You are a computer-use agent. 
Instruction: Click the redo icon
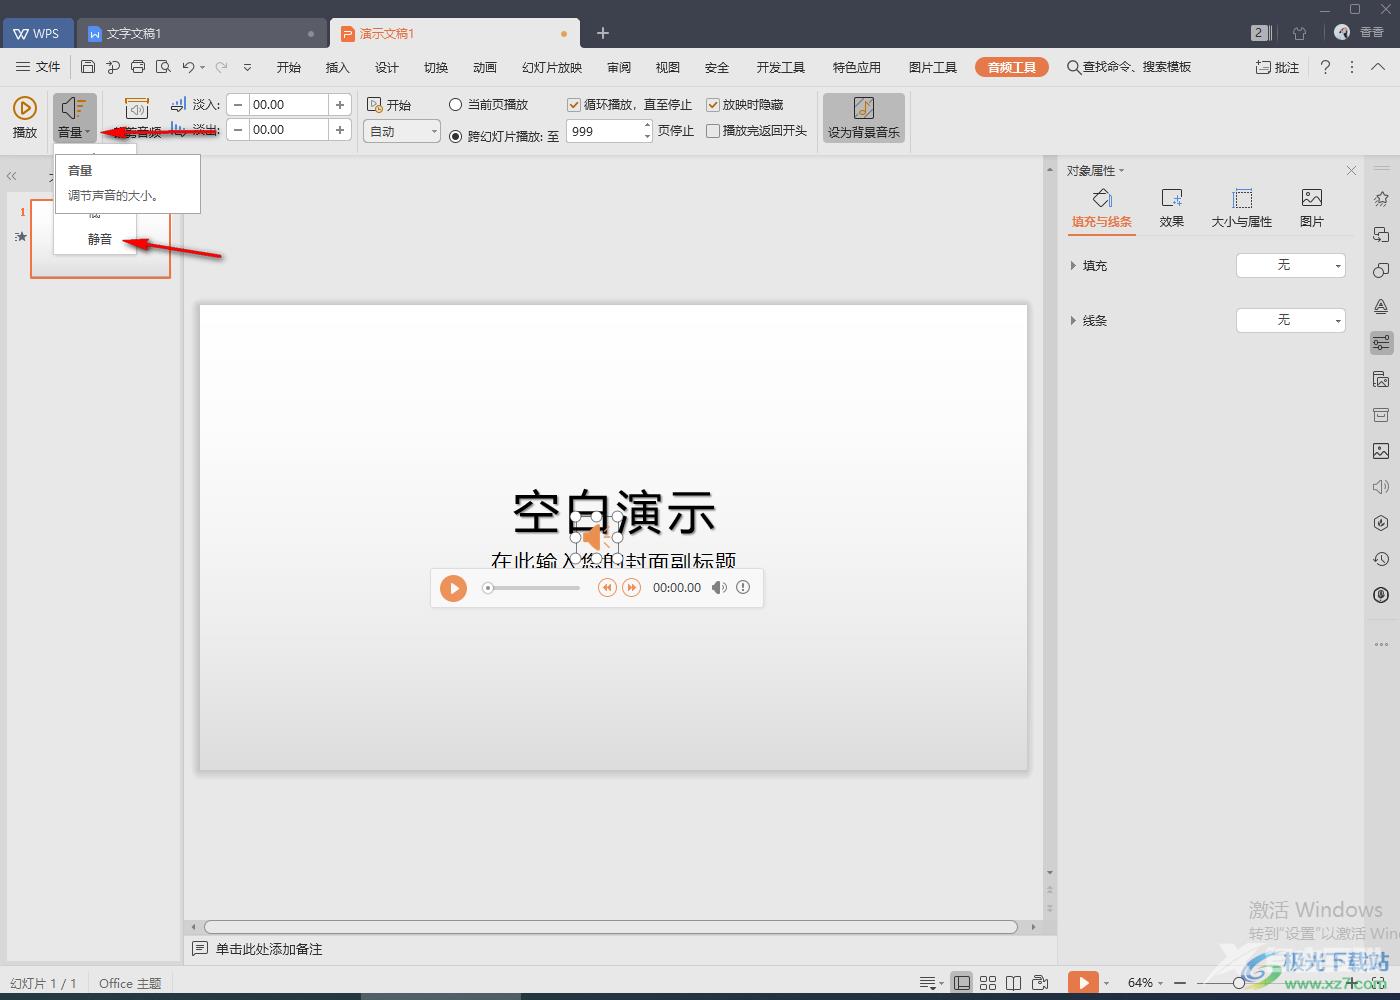click(x=221, y=67)
